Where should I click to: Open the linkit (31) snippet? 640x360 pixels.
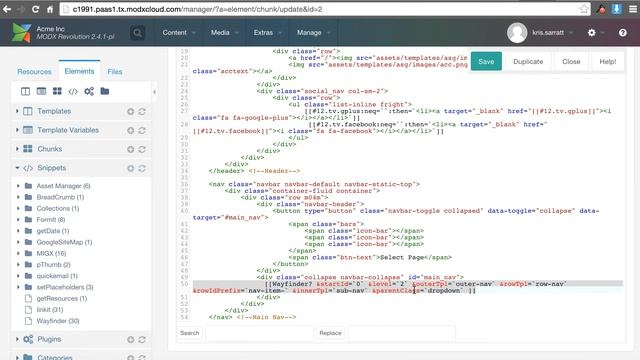tap(49, 309)
